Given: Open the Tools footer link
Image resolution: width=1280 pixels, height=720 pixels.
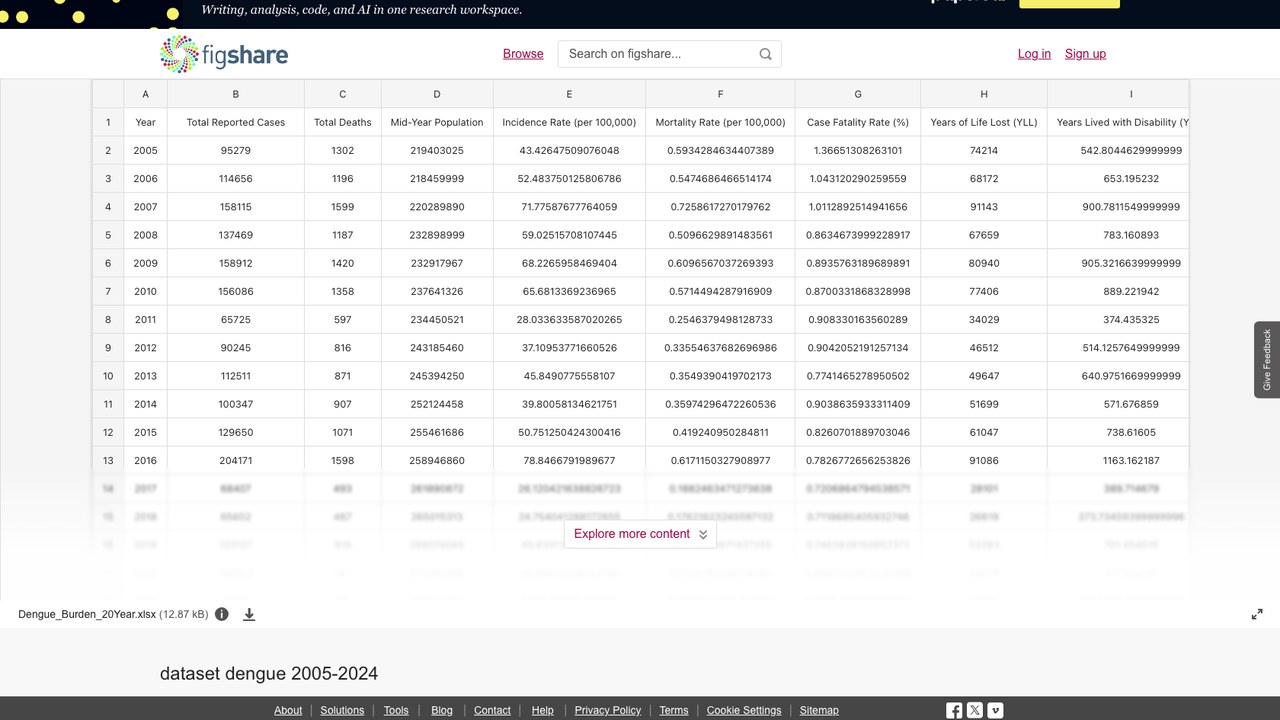Looking at the screenshot, I should (x=396, y=710).
